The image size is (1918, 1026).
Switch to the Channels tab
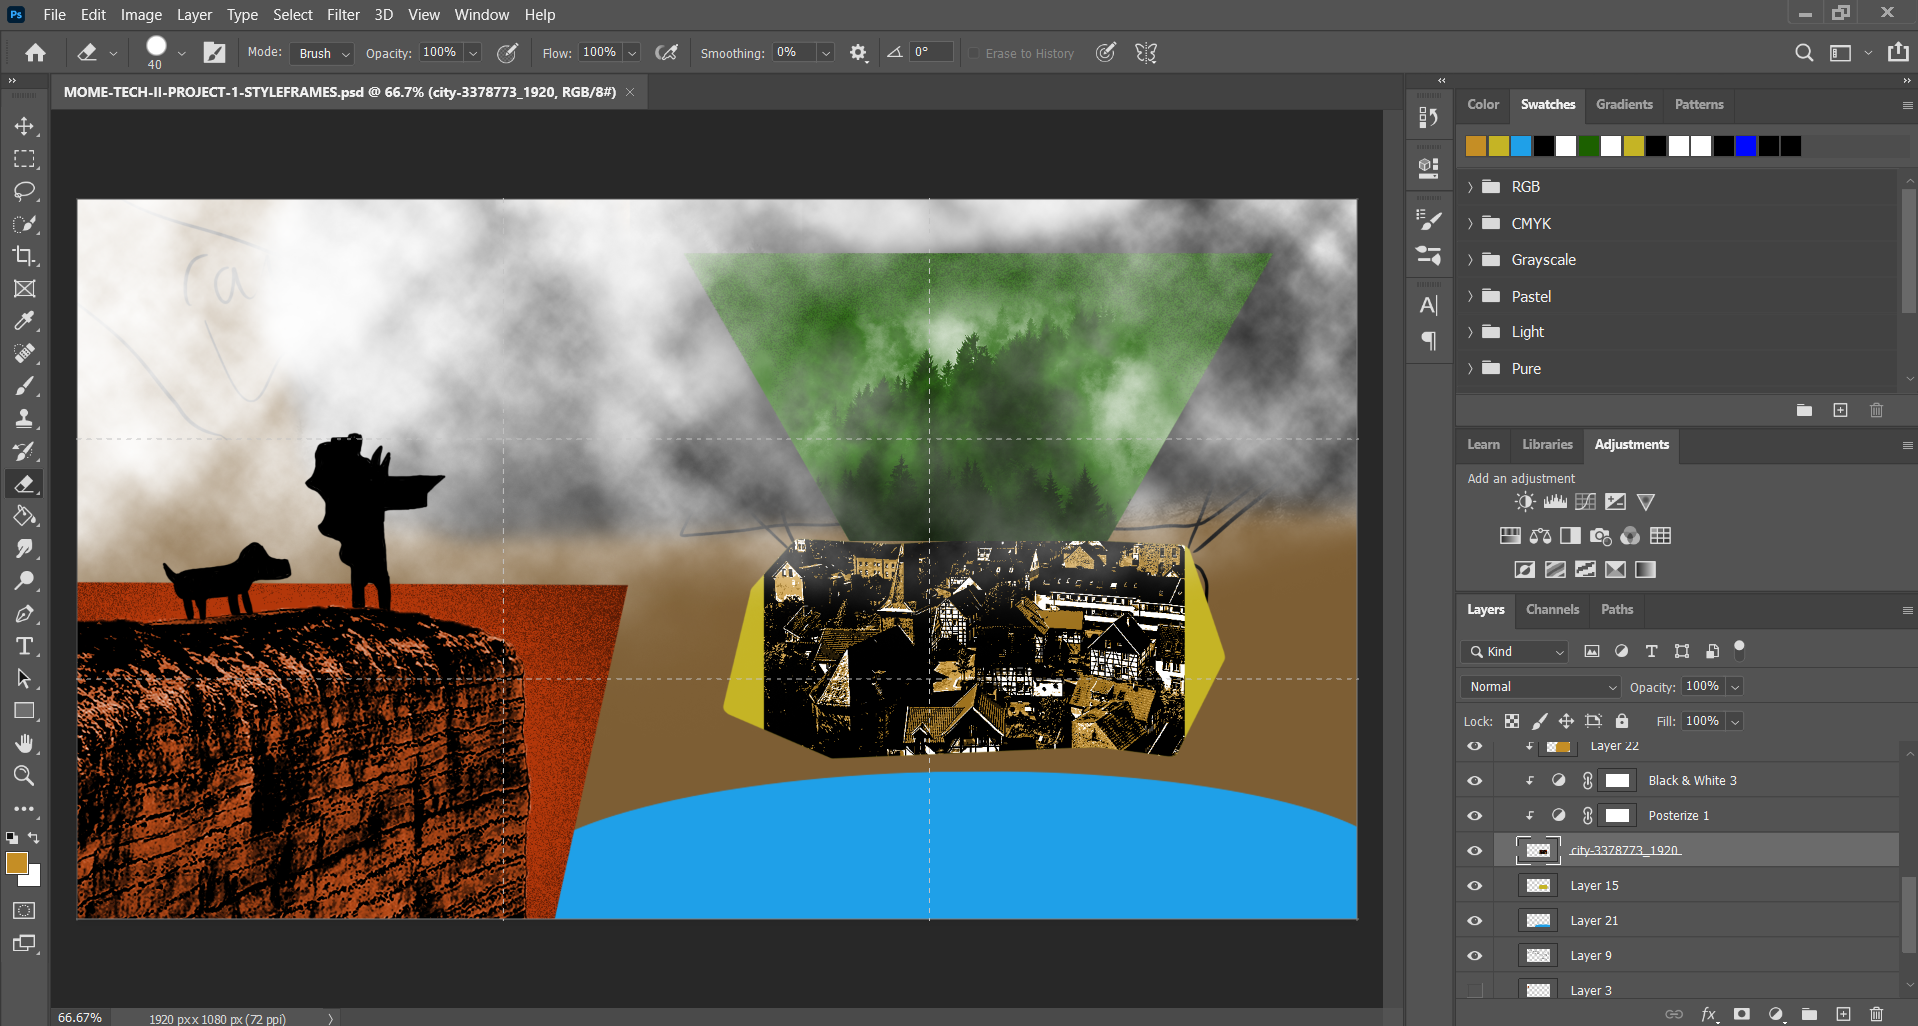[1552, 609]
